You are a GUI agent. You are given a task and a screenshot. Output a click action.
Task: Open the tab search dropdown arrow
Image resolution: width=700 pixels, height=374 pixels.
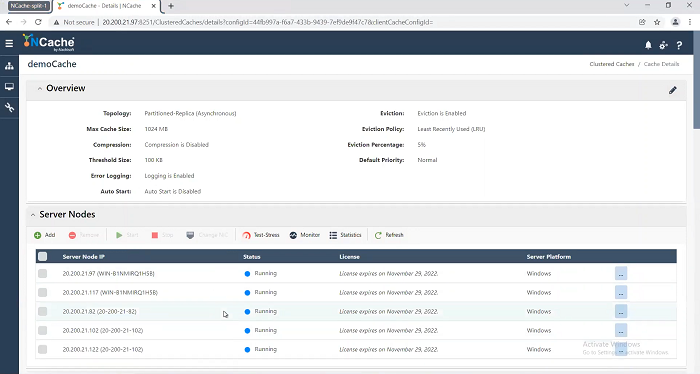point(626,5)
